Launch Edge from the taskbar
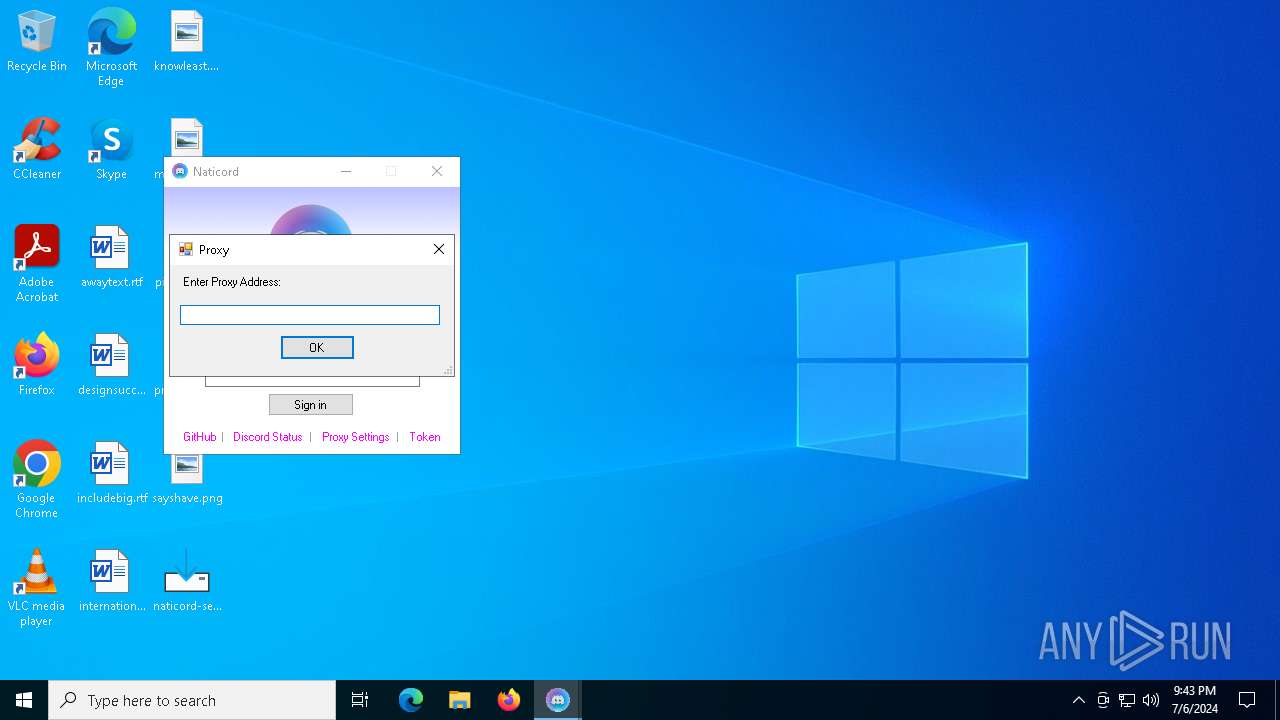The height and width of the screenshot is (720, 1280). (x=411, y=700)
